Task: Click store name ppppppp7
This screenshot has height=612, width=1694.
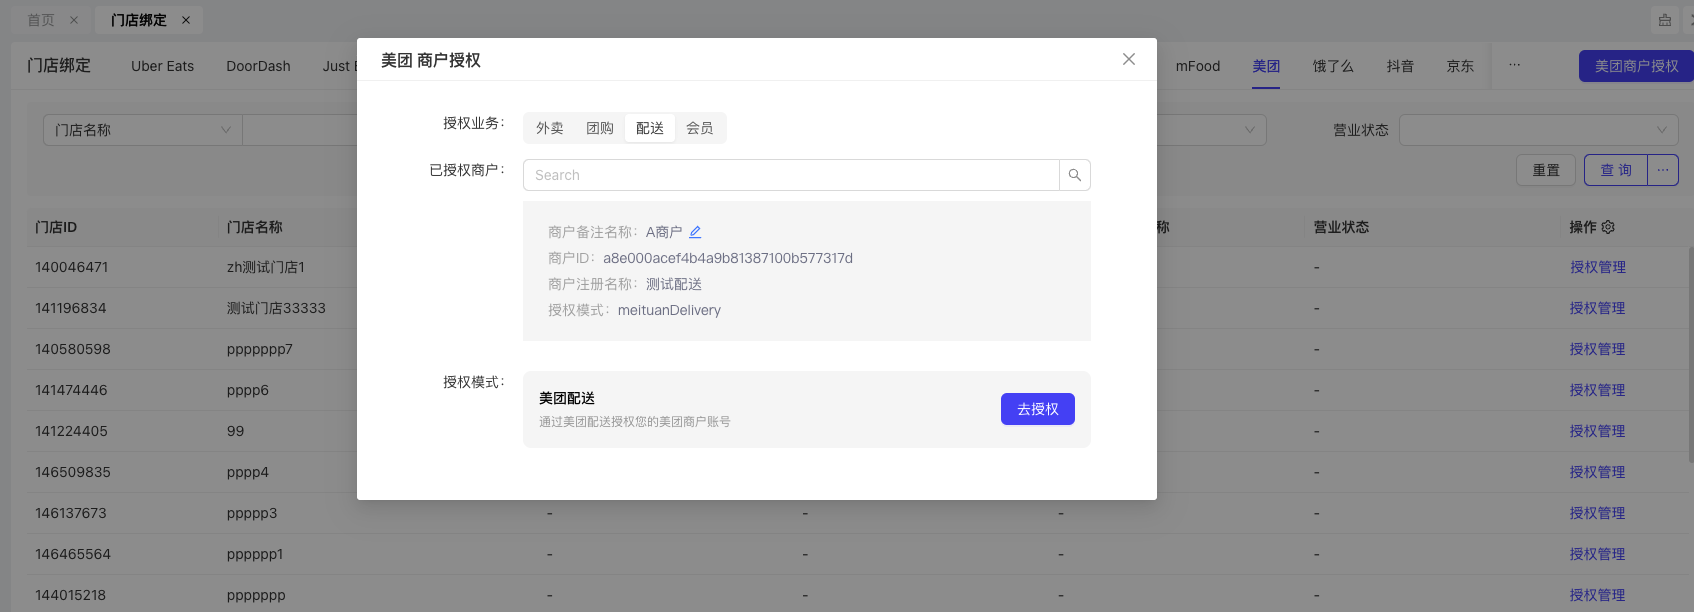Action: pyautogui.click(x=260, y=349)
